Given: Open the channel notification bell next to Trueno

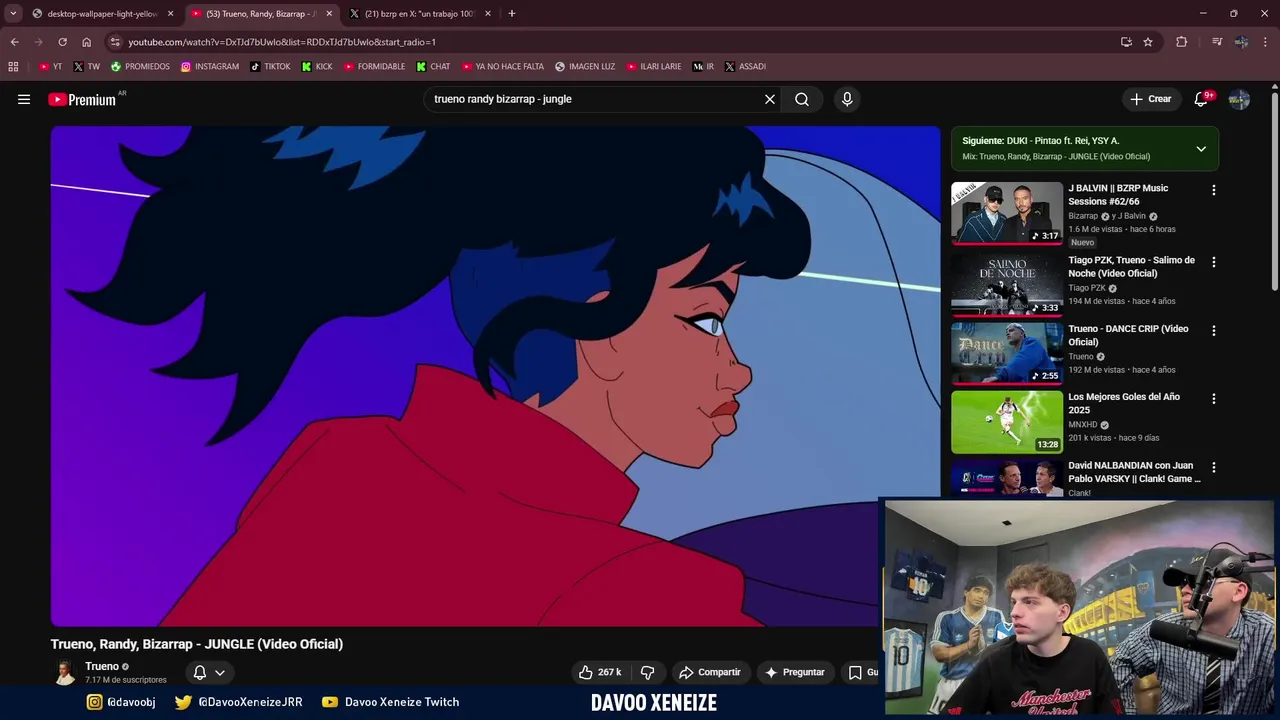Looking at the screenshot, I should coord(199,672).
